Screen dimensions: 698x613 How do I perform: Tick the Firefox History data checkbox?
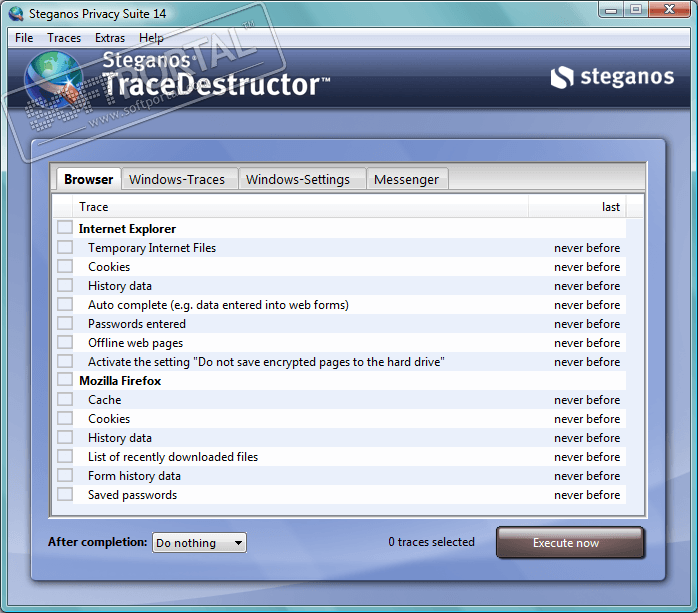(65, 437)
